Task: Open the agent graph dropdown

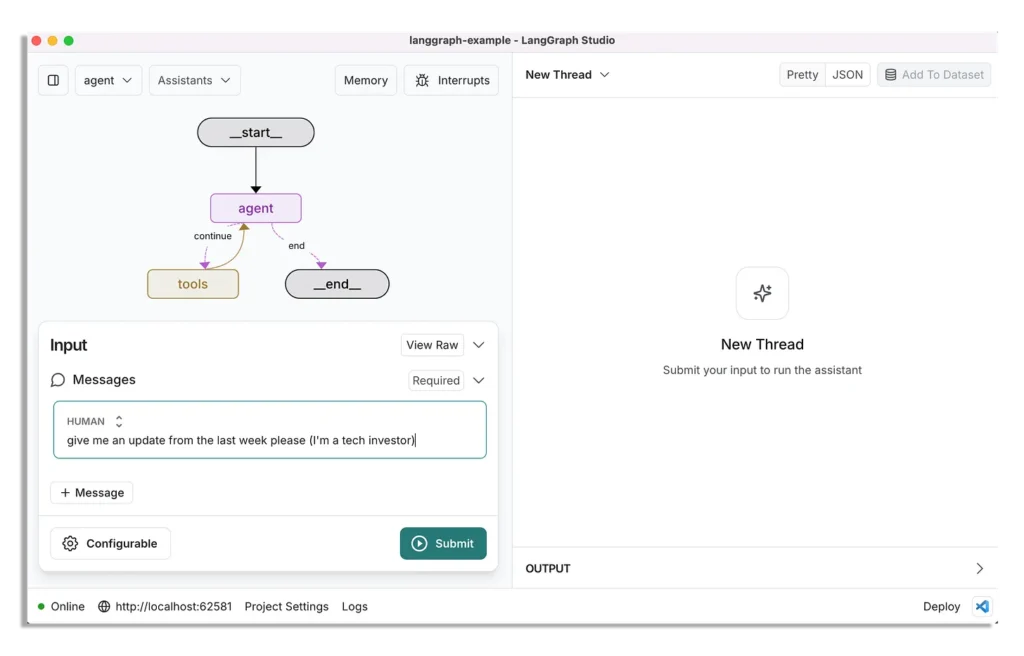Action: 108,80
